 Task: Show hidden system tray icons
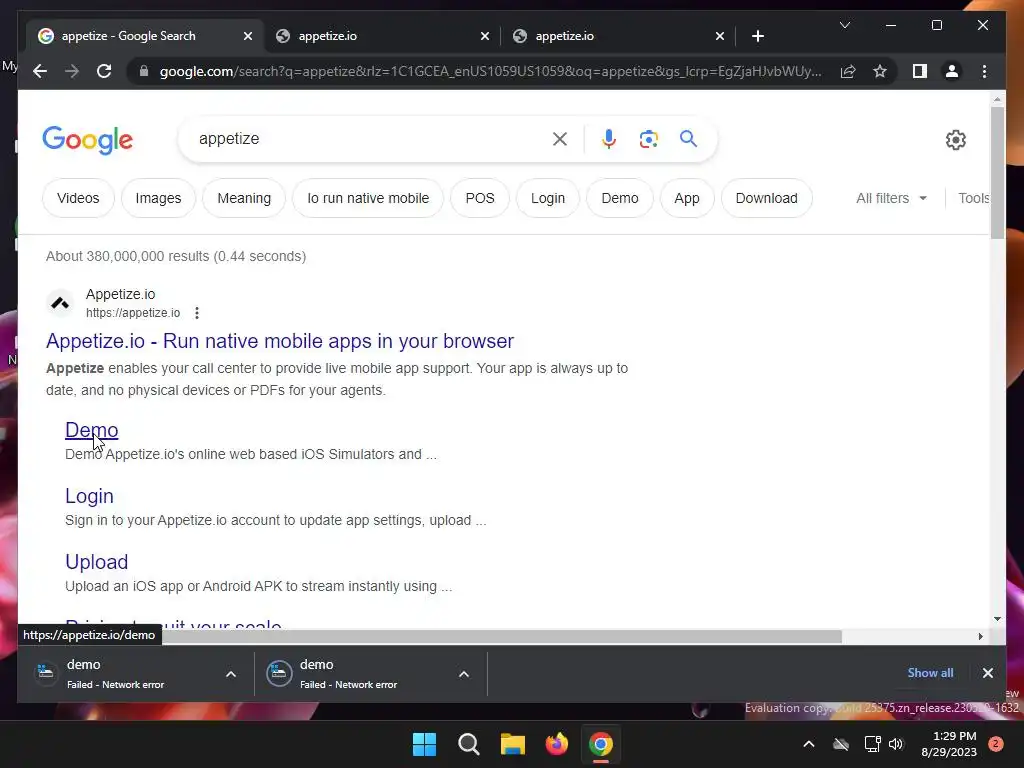[808, 744]
